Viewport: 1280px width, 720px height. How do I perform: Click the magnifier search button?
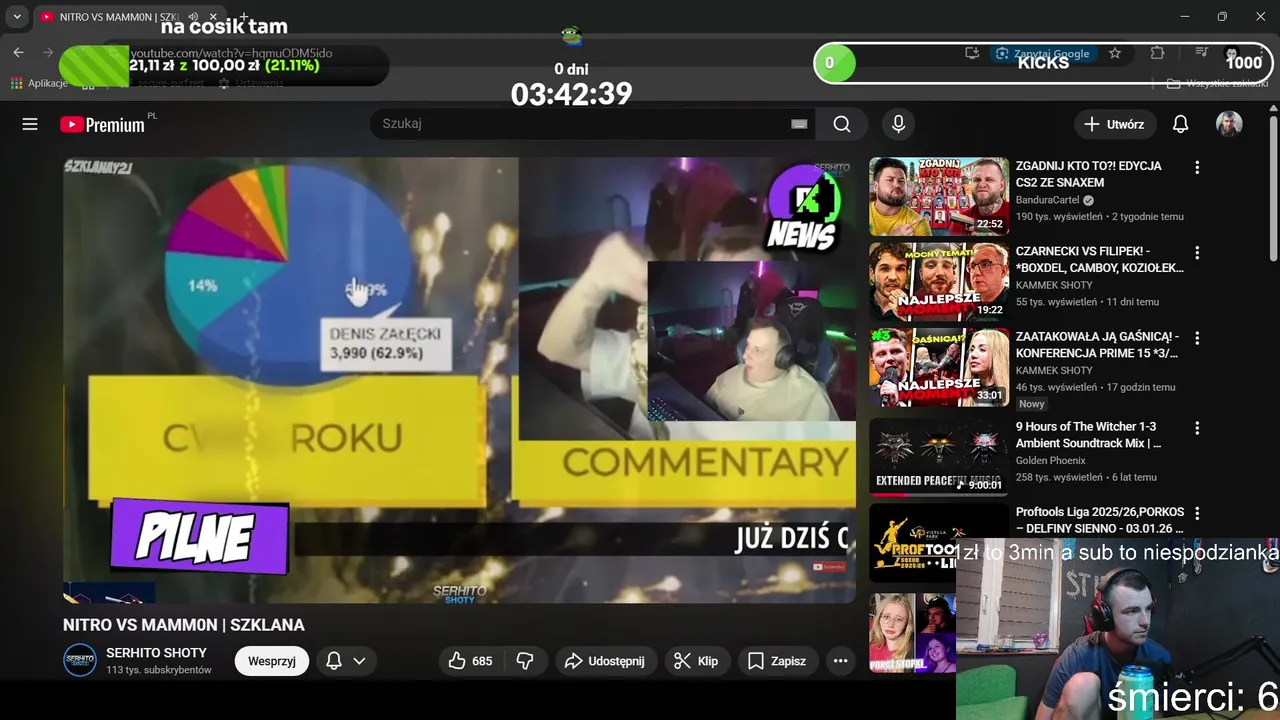pyautogui.click(x=842, y=124)
